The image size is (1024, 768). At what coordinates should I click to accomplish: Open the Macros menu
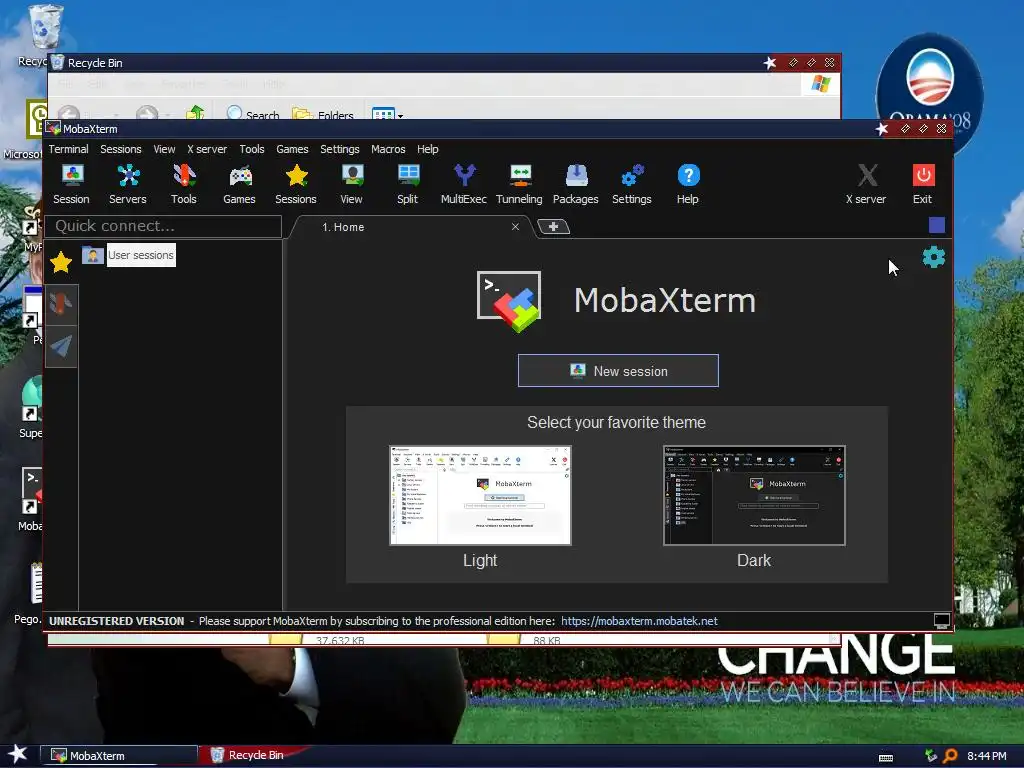pyautogui.click(x=388, y=149)
